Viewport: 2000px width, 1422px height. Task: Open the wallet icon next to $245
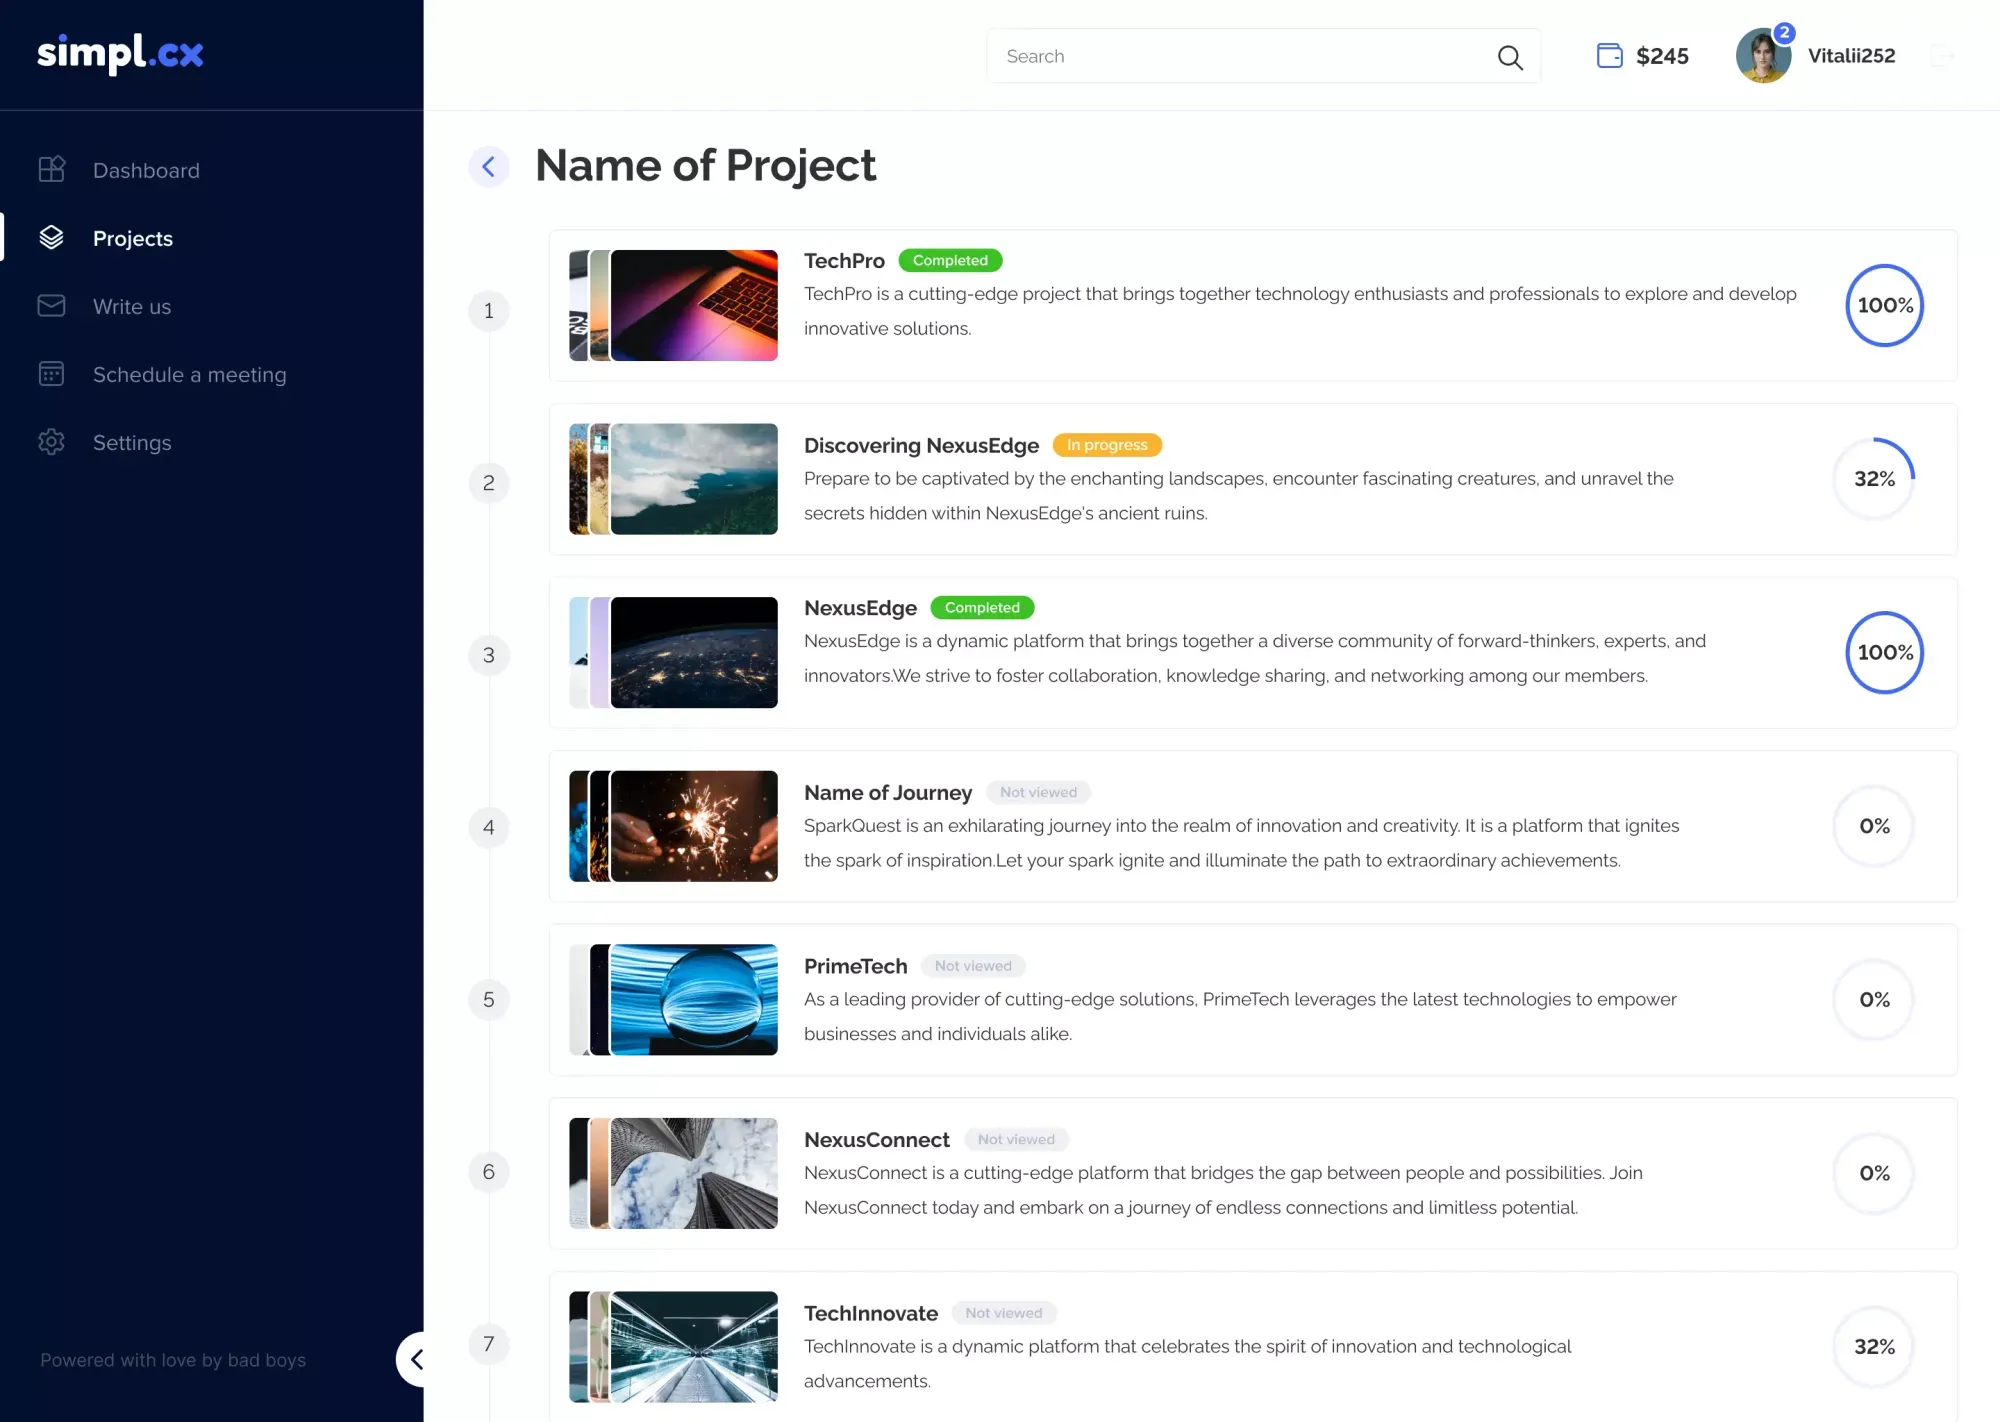pos(1609,56)
